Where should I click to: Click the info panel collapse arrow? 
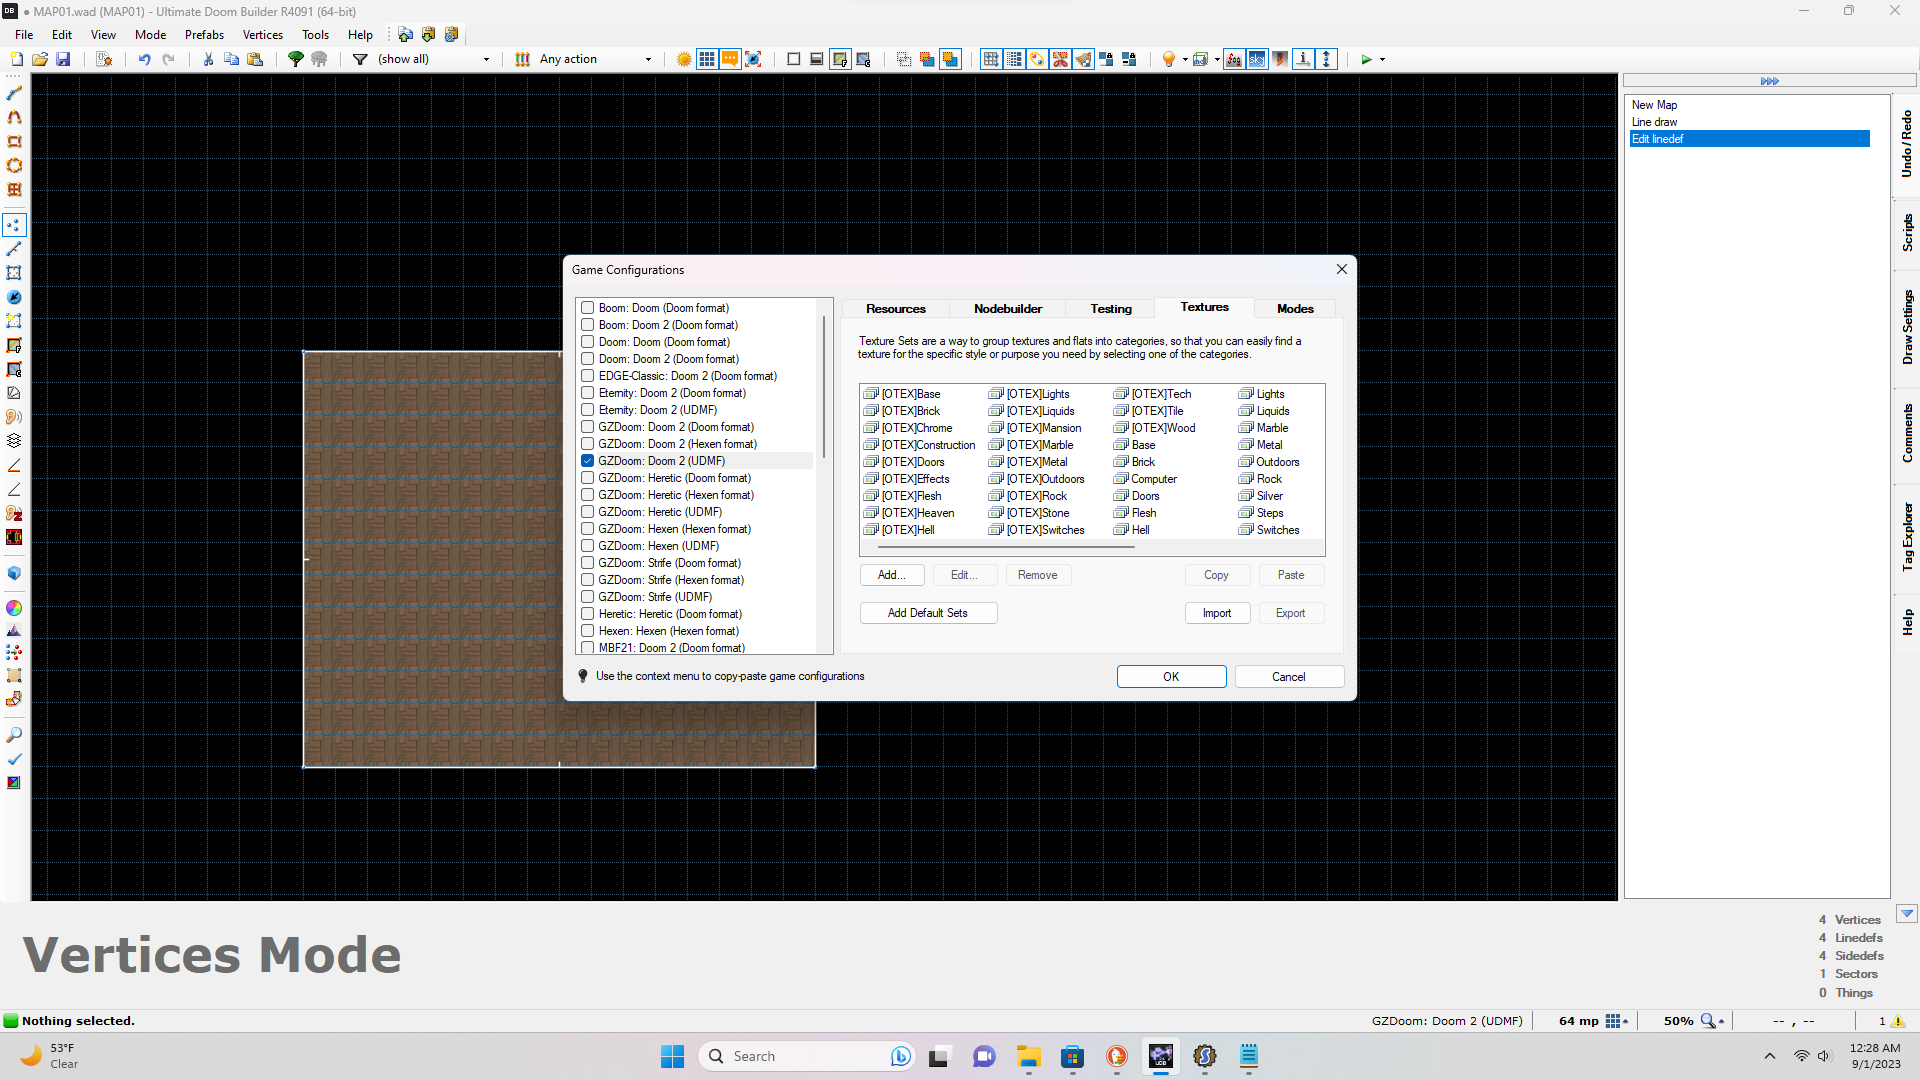click(1907, 913)
